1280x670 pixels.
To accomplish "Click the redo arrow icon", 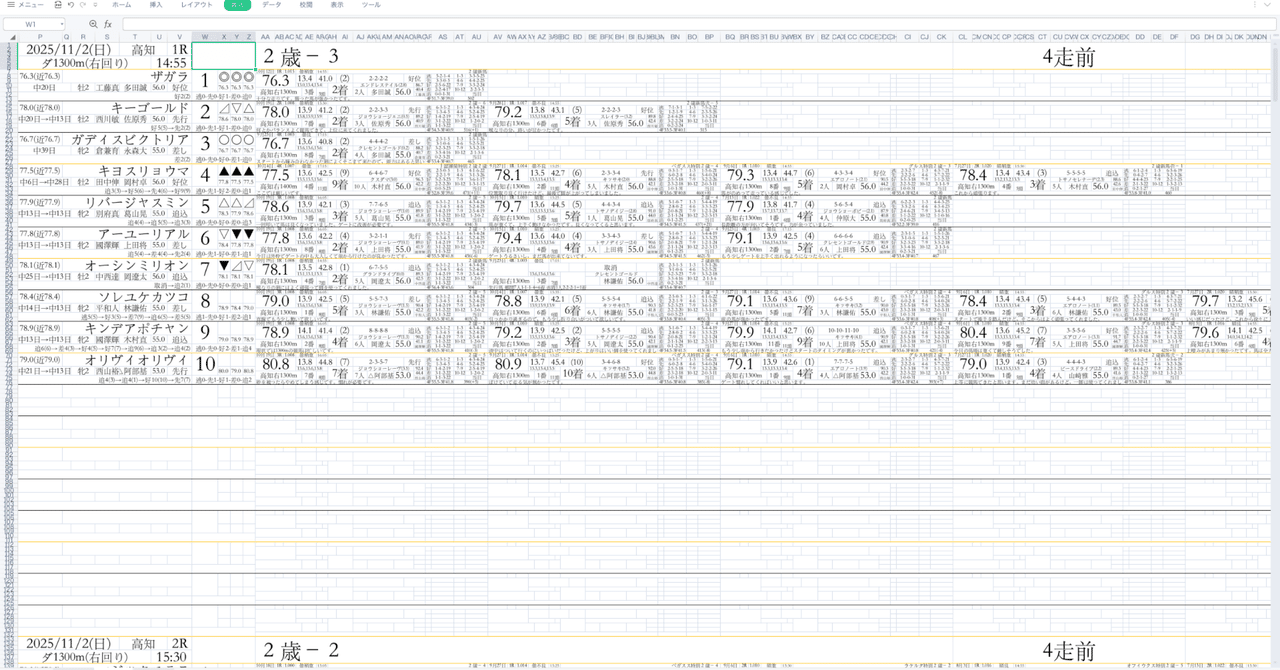I will point(84,5).
